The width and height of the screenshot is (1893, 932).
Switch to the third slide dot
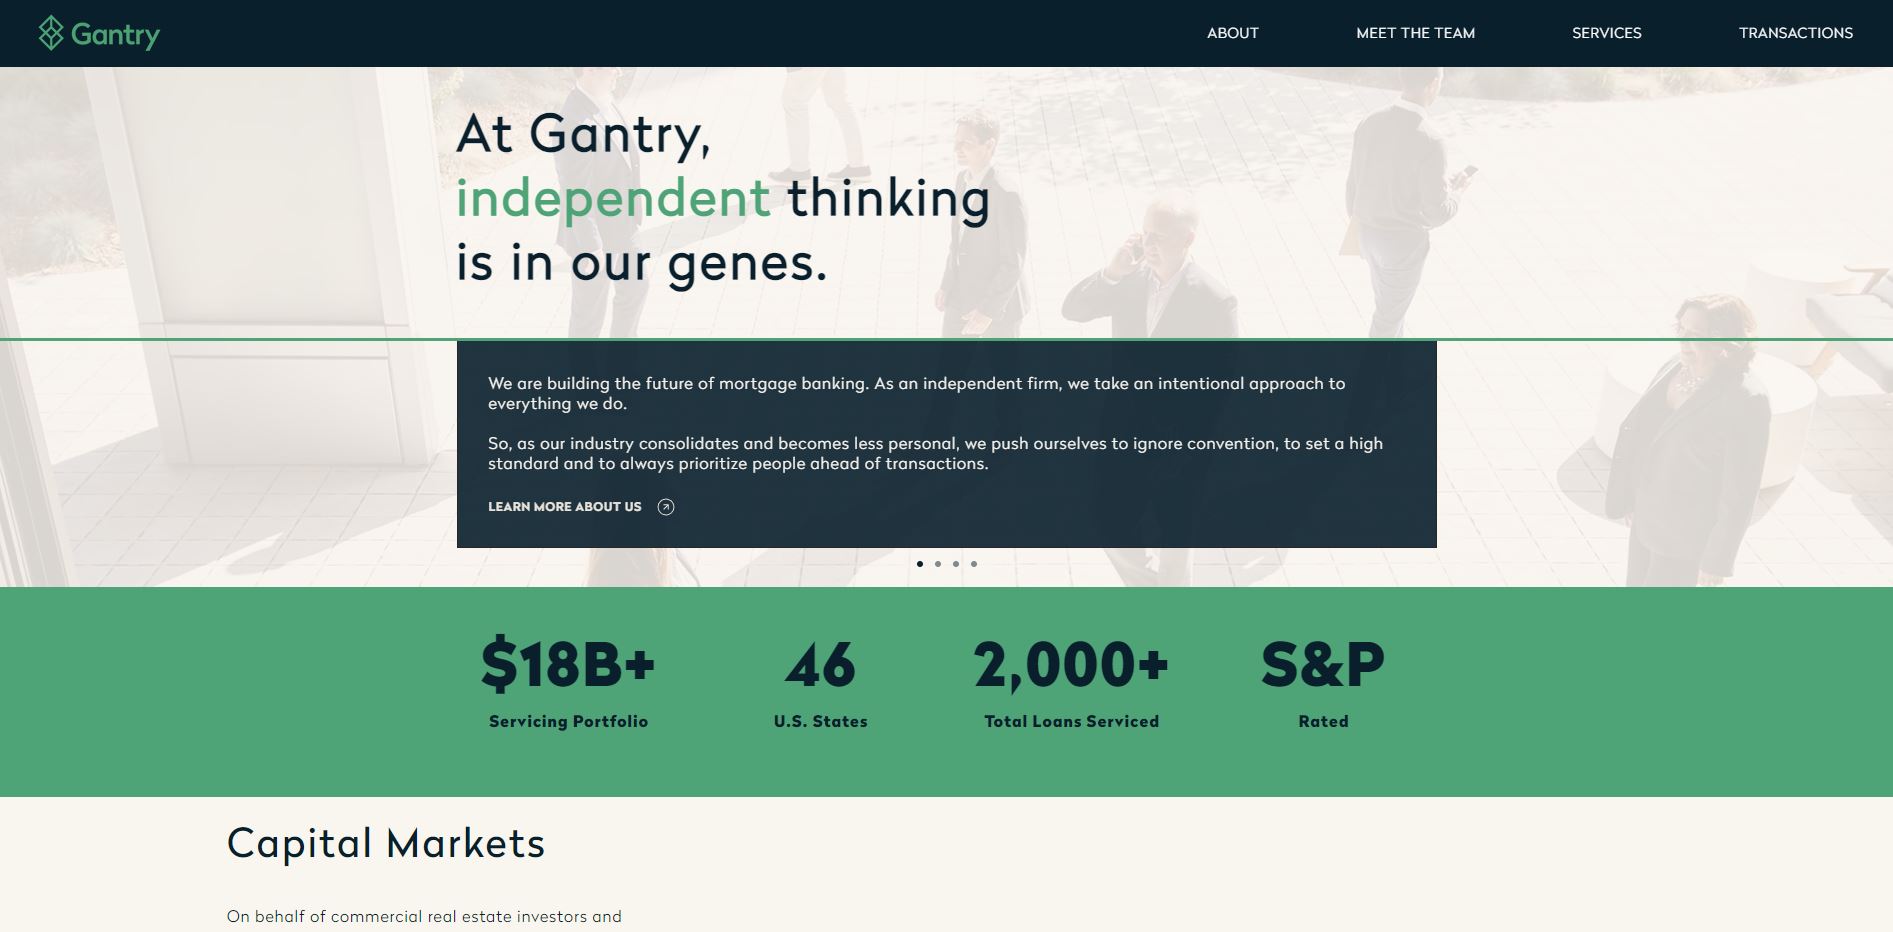point(957,563)
